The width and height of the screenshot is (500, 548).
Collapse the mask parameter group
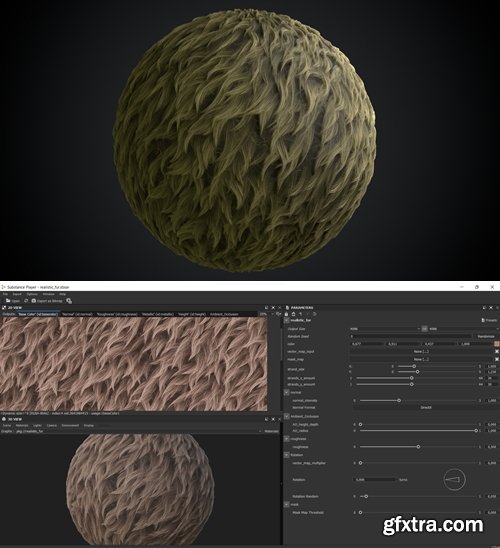point(287,504)
